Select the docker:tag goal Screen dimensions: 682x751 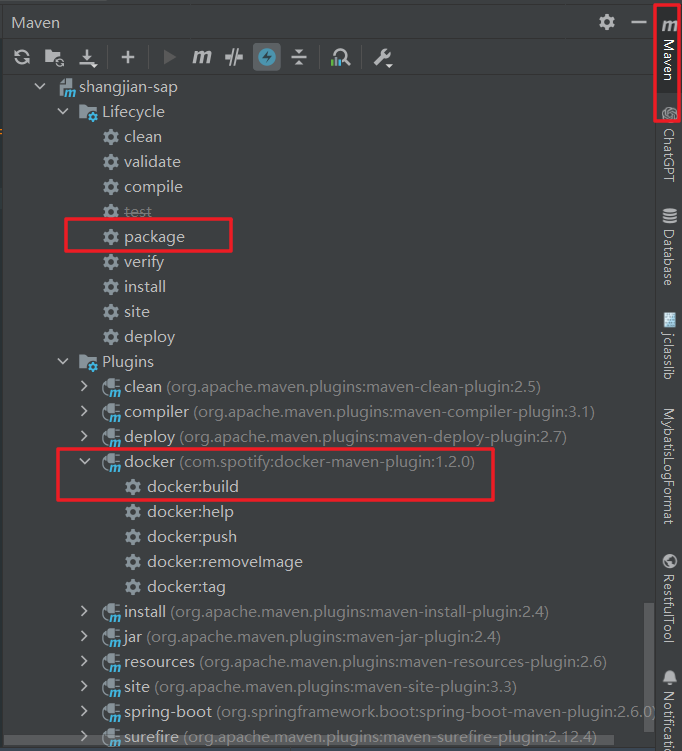pos(186,587)
